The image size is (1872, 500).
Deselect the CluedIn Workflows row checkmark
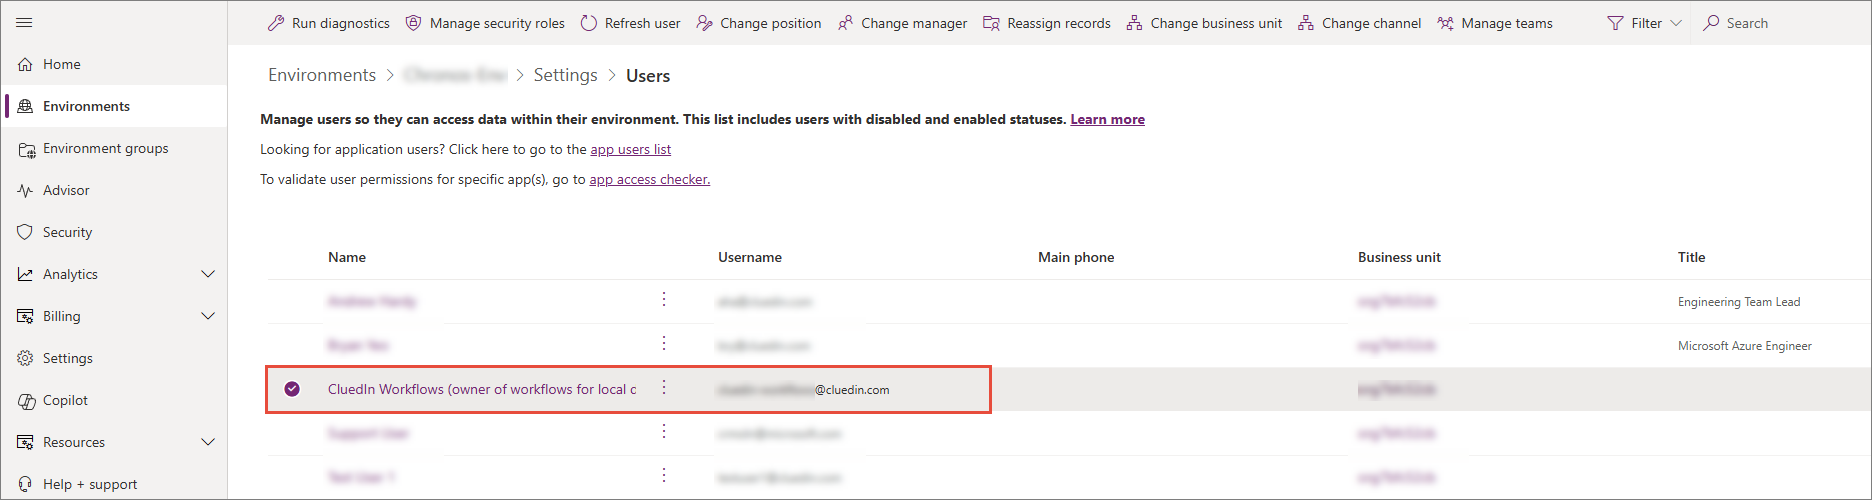pyautogui.click(x=292, y=389)
